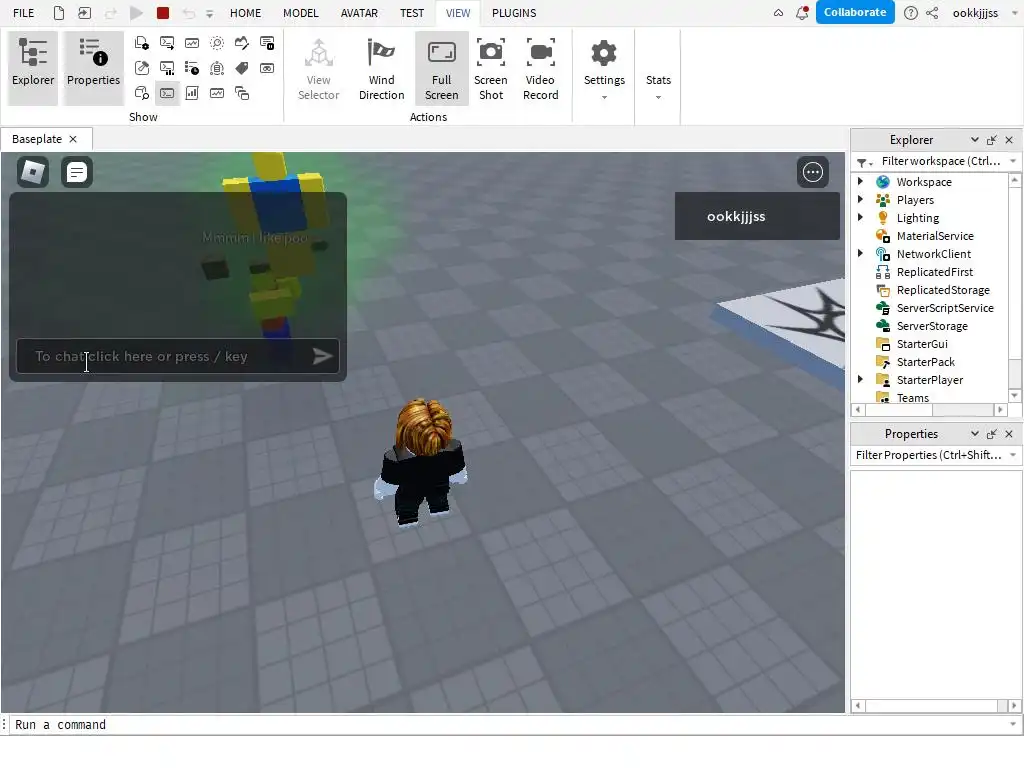Viewport: 1024px width, 768px height.
Task: Open the Roblox logo menu in viewport
Action: click(33, 172)
